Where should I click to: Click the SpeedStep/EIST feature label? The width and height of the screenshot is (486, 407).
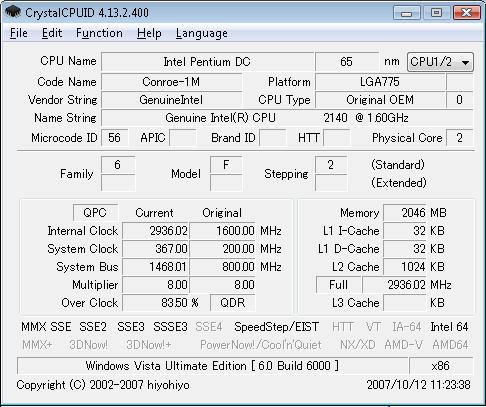pos(277,327)
